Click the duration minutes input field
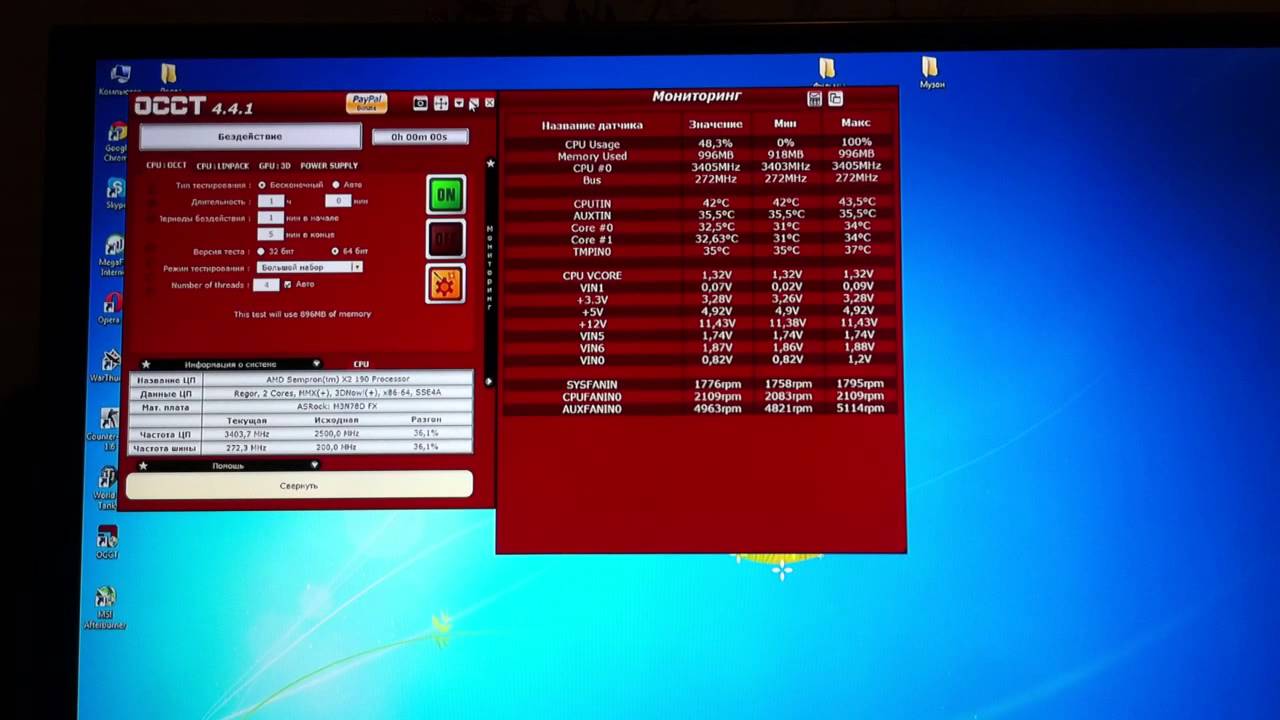Image resolution: width=1280 pixels, height=720 pixels. [337, 201]
